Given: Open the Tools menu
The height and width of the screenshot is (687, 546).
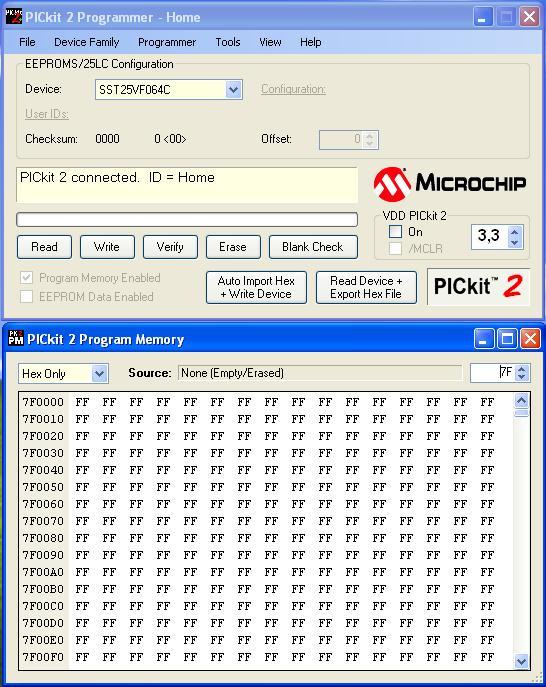Looking at the screenshot, I should pos(228,42).
